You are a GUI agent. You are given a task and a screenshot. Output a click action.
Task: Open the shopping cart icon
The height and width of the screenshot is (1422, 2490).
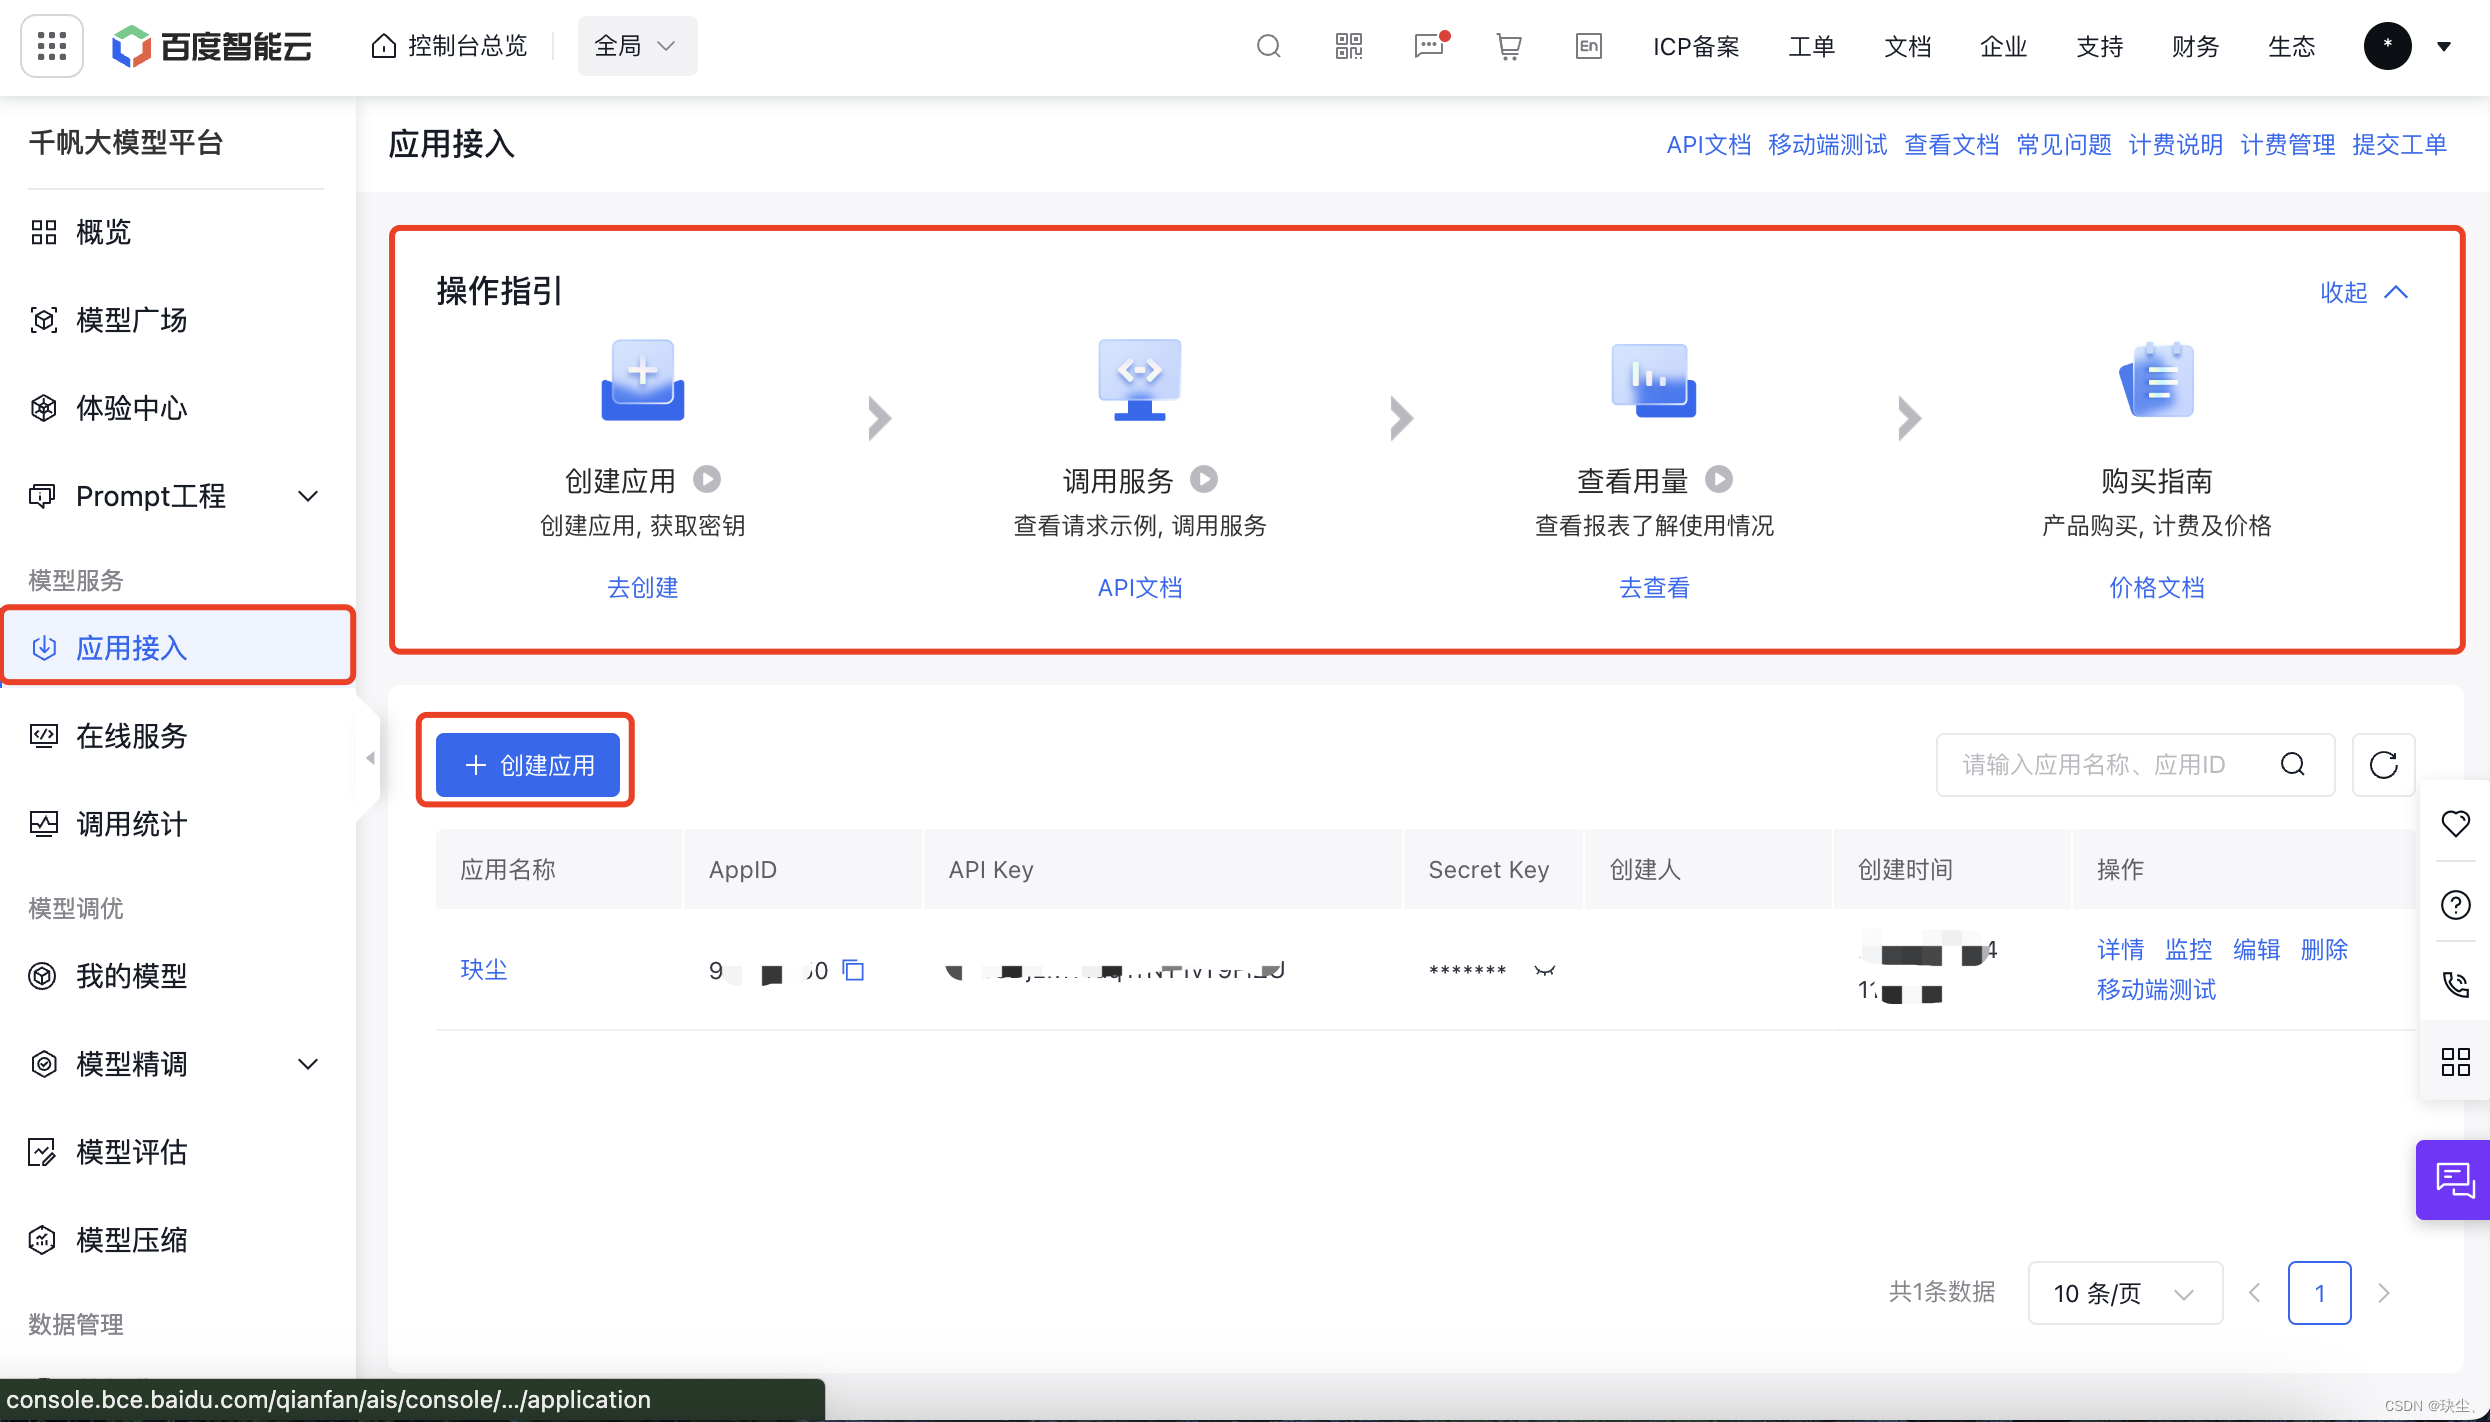pos(1508,46)
